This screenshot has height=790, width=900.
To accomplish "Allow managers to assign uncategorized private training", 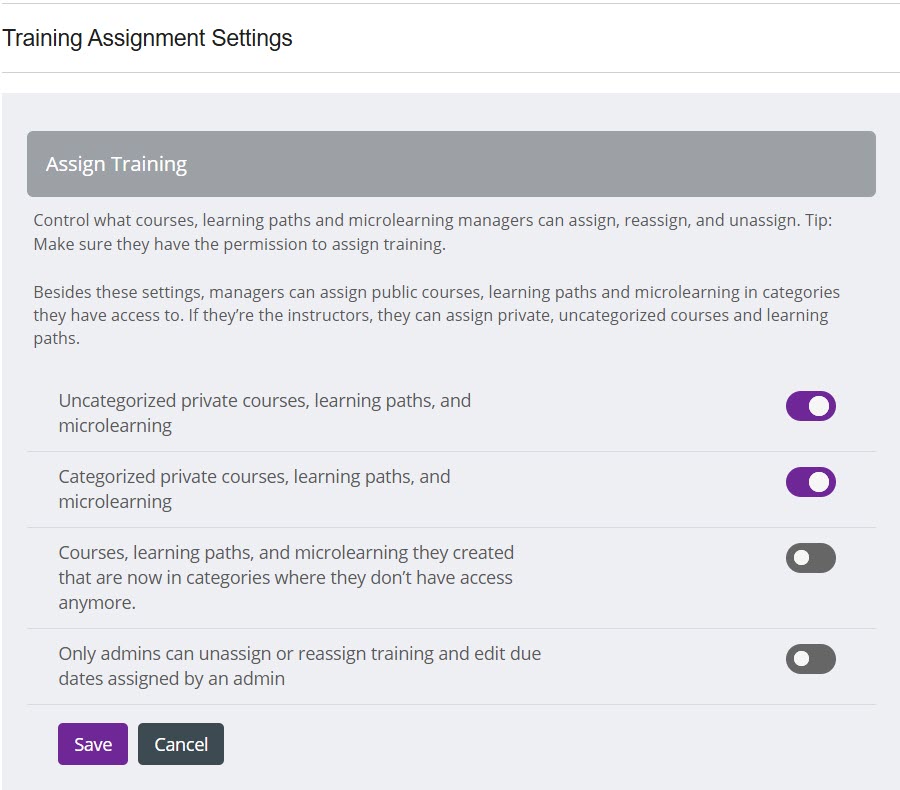I will (x=810, y=406).
